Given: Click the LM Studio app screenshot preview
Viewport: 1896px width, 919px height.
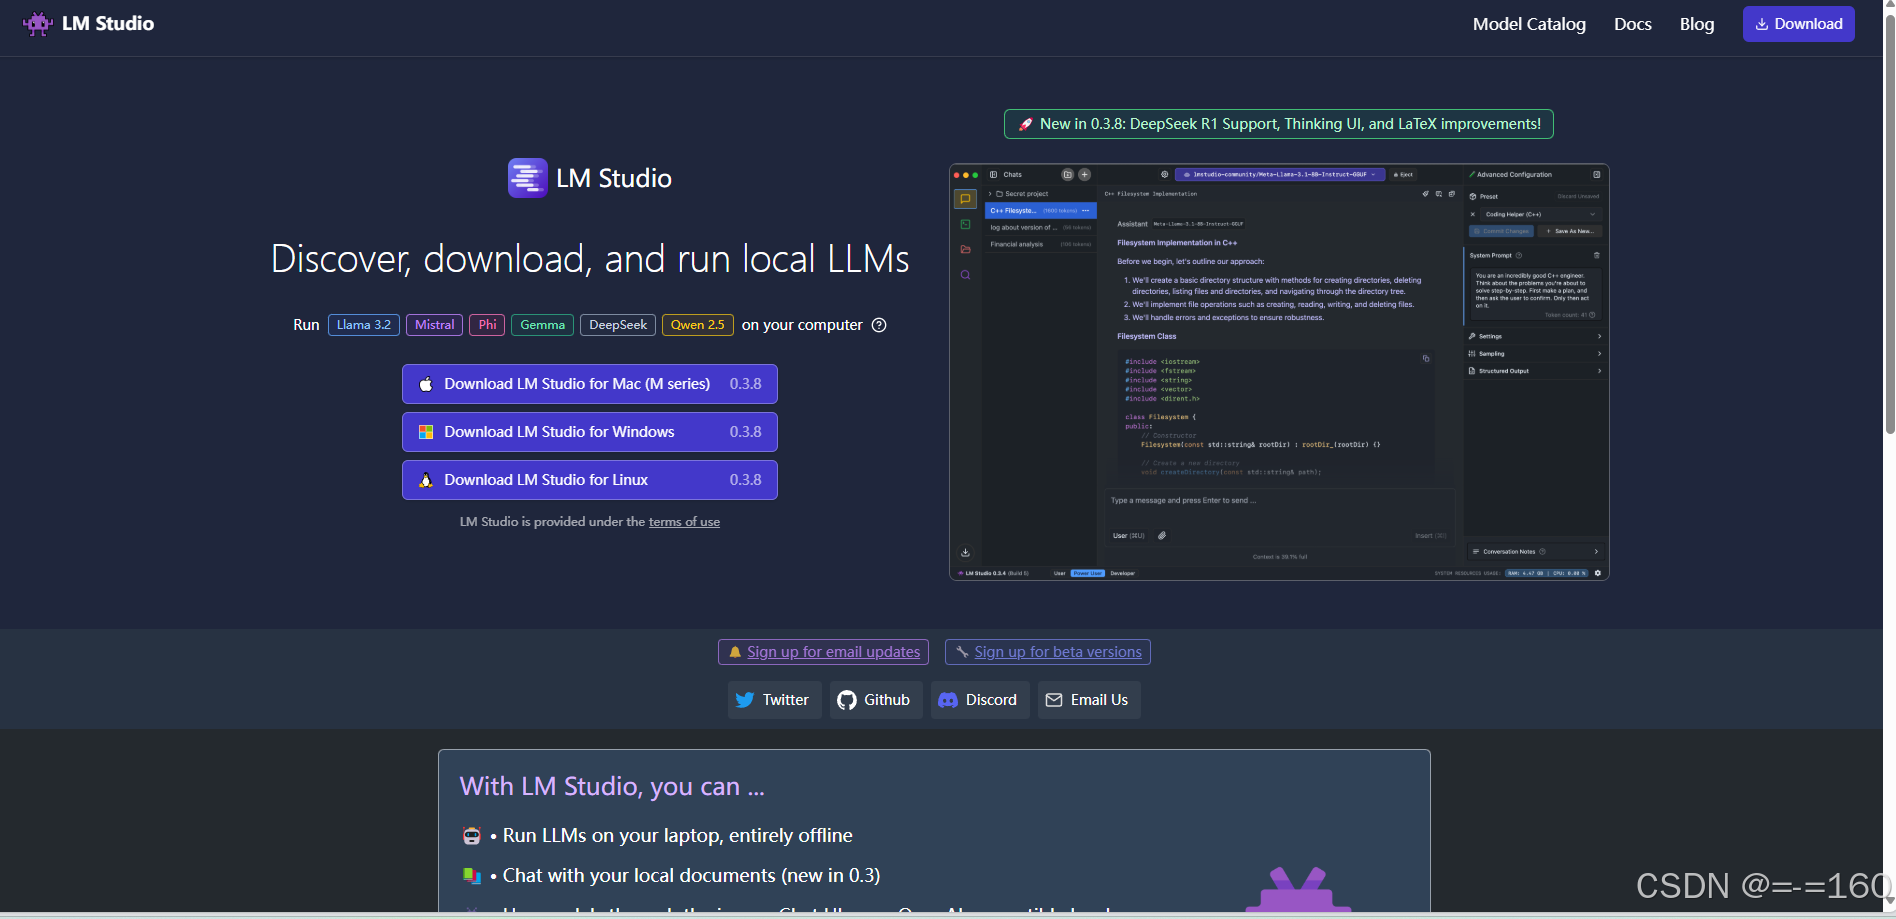Looking at the screenshot, I should pos(1279,372).
